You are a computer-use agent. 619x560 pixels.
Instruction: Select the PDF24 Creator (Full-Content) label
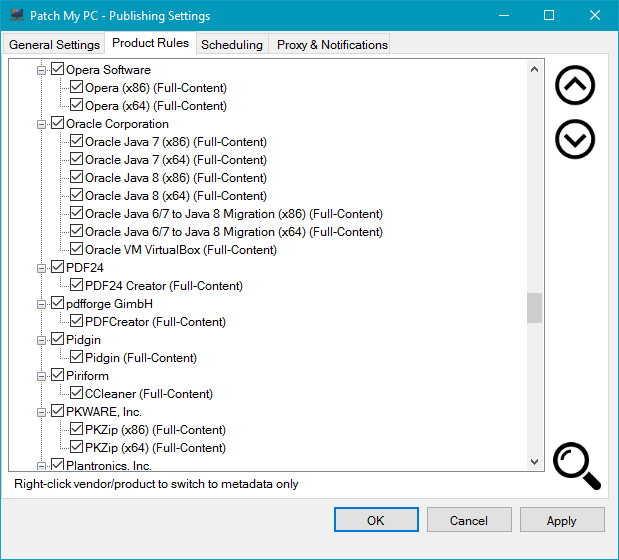click(x=164, y=286)
